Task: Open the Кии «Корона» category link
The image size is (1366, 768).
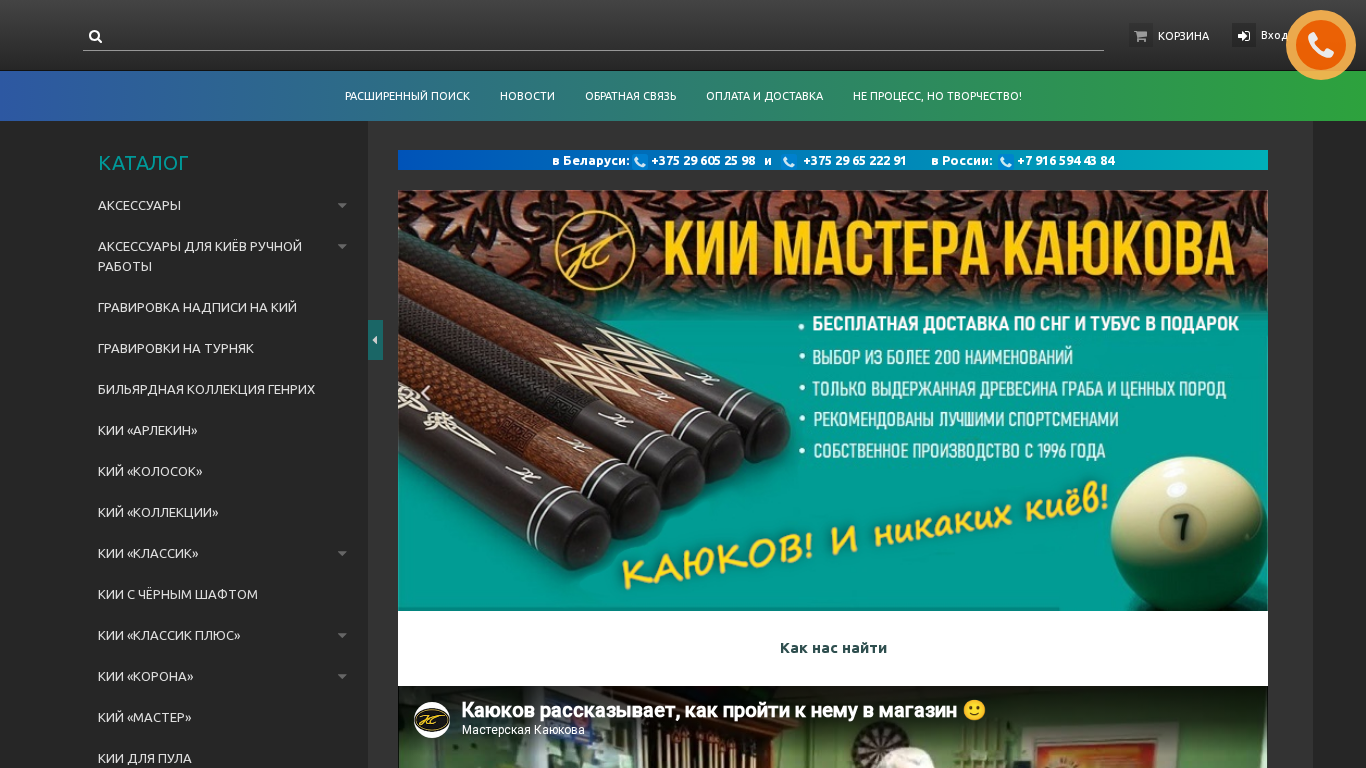Action: (146, 677)
